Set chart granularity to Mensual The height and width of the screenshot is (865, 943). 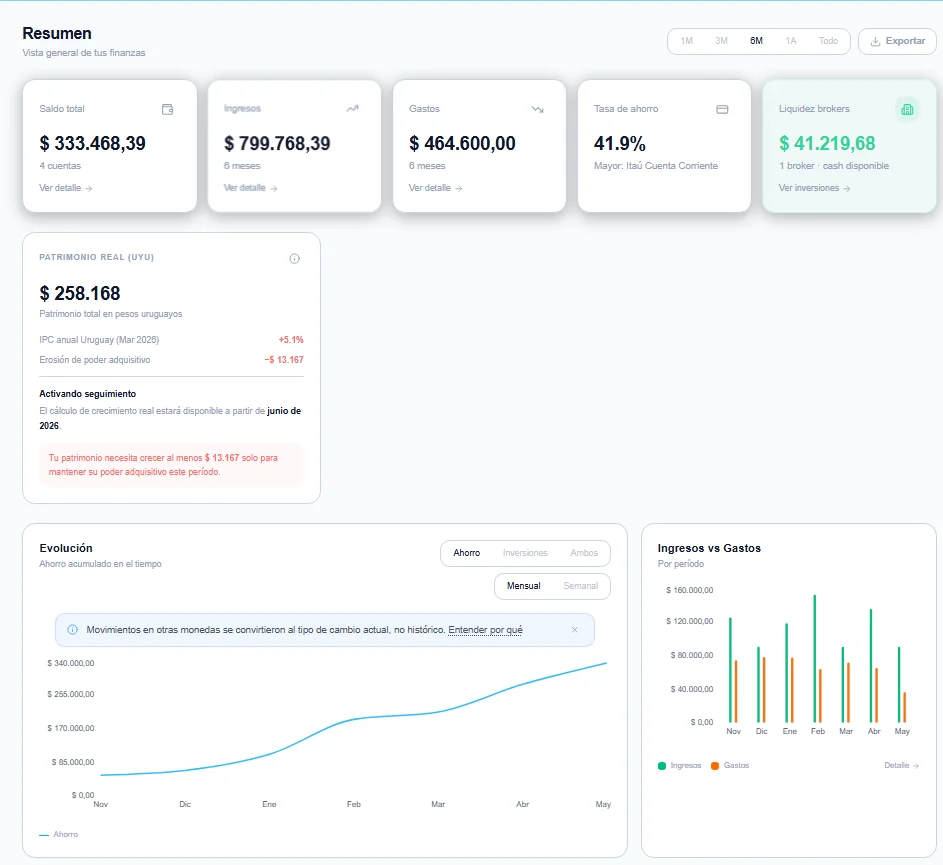tap(524, 586)
